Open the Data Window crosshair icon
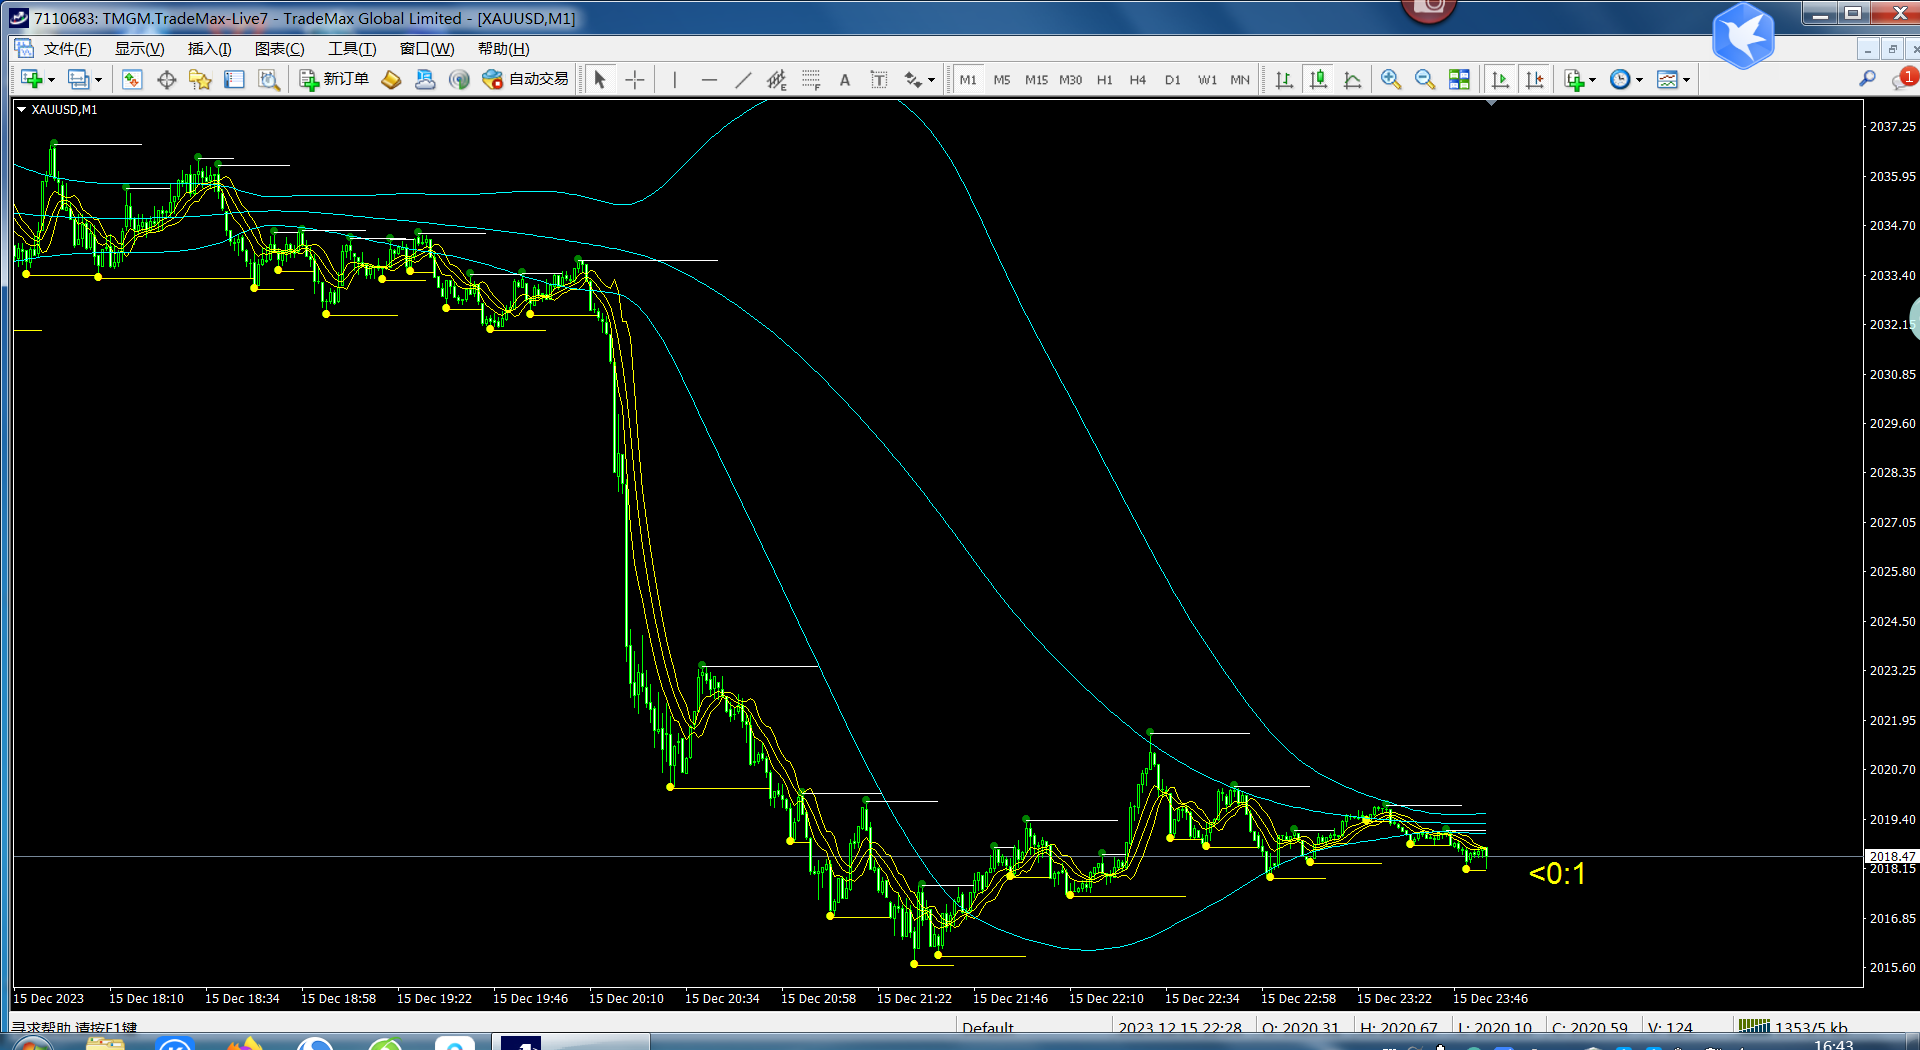The image size is (1920, 1050). click(166, 79)
